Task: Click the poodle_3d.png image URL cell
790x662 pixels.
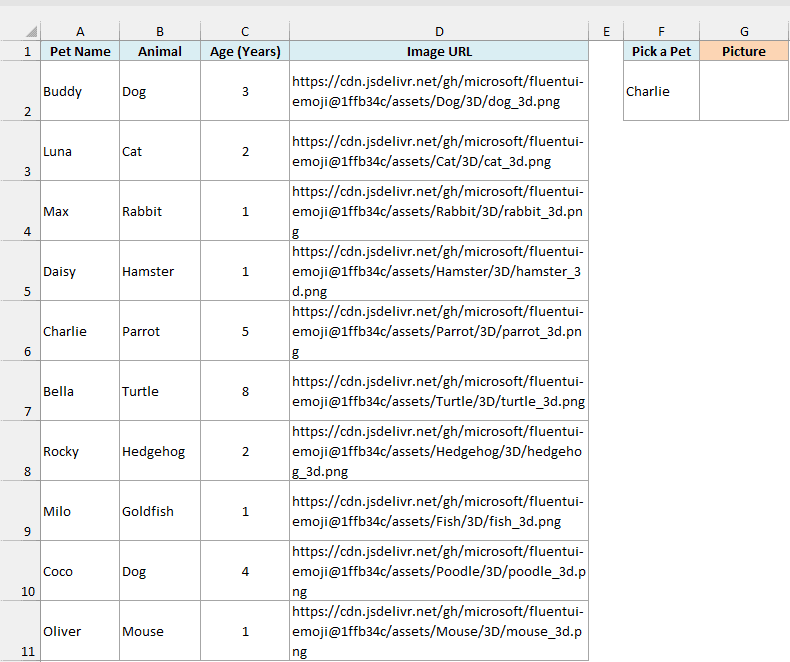Action: tap(439, 570)
